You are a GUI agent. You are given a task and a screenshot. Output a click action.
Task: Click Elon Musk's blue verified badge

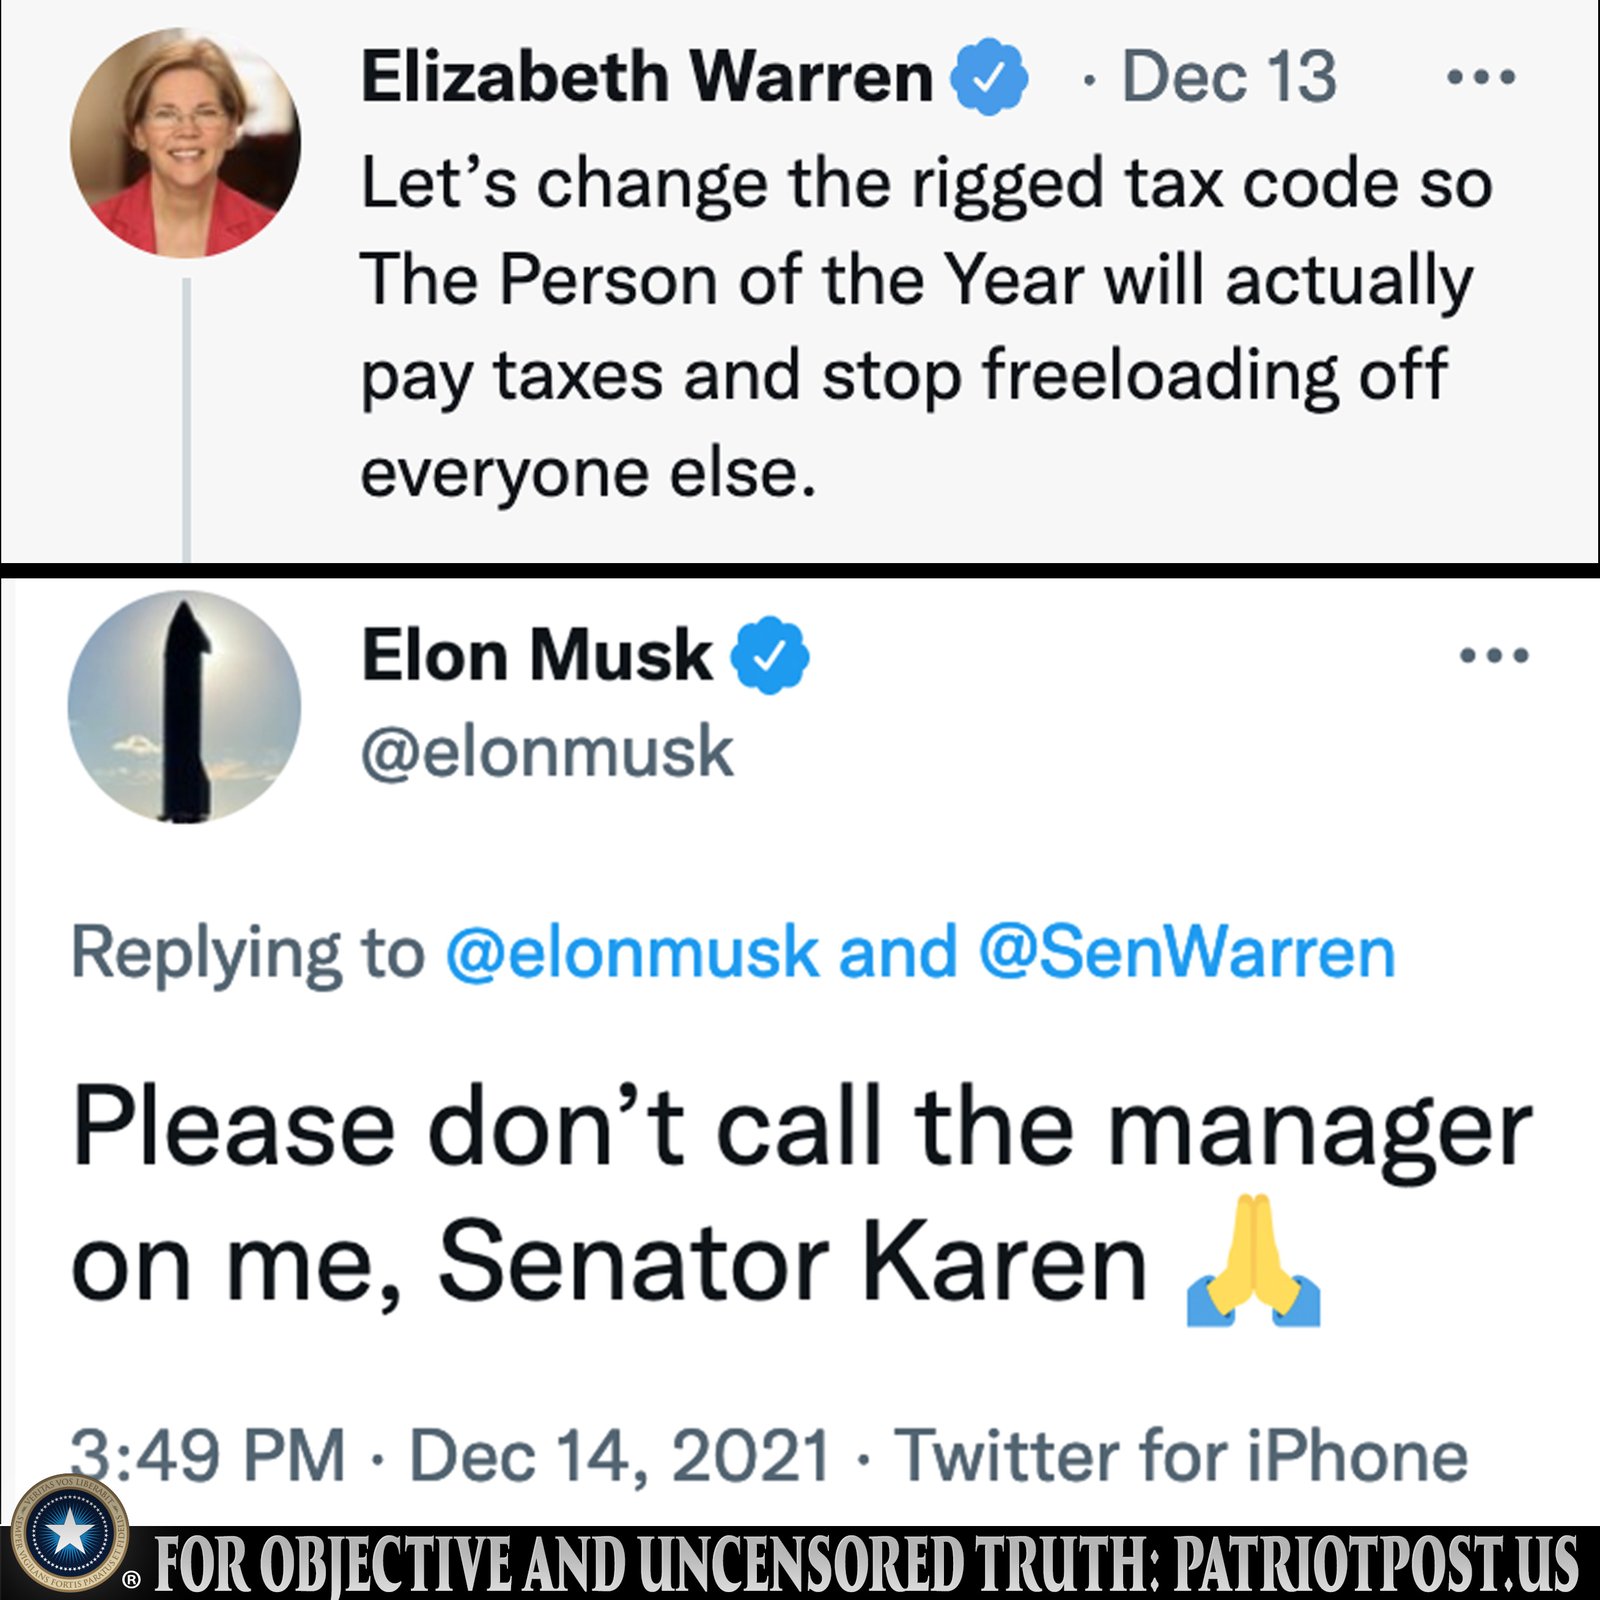tap(769, 656)
